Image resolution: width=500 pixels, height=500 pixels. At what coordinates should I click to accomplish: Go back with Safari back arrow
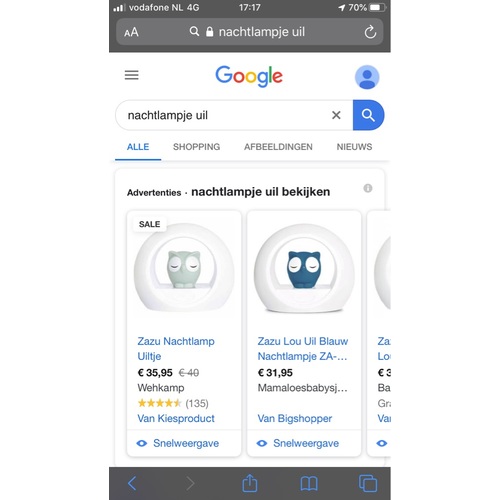coord(132,483)
